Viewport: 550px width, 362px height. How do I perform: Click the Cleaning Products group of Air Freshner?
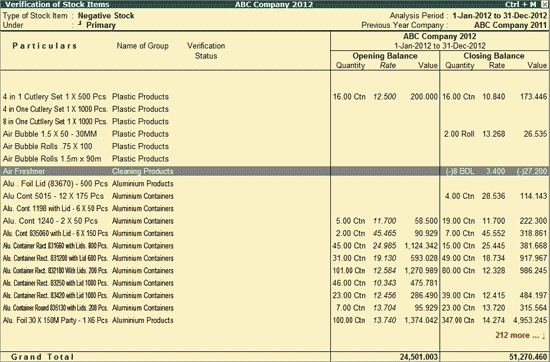pos(142,171)
